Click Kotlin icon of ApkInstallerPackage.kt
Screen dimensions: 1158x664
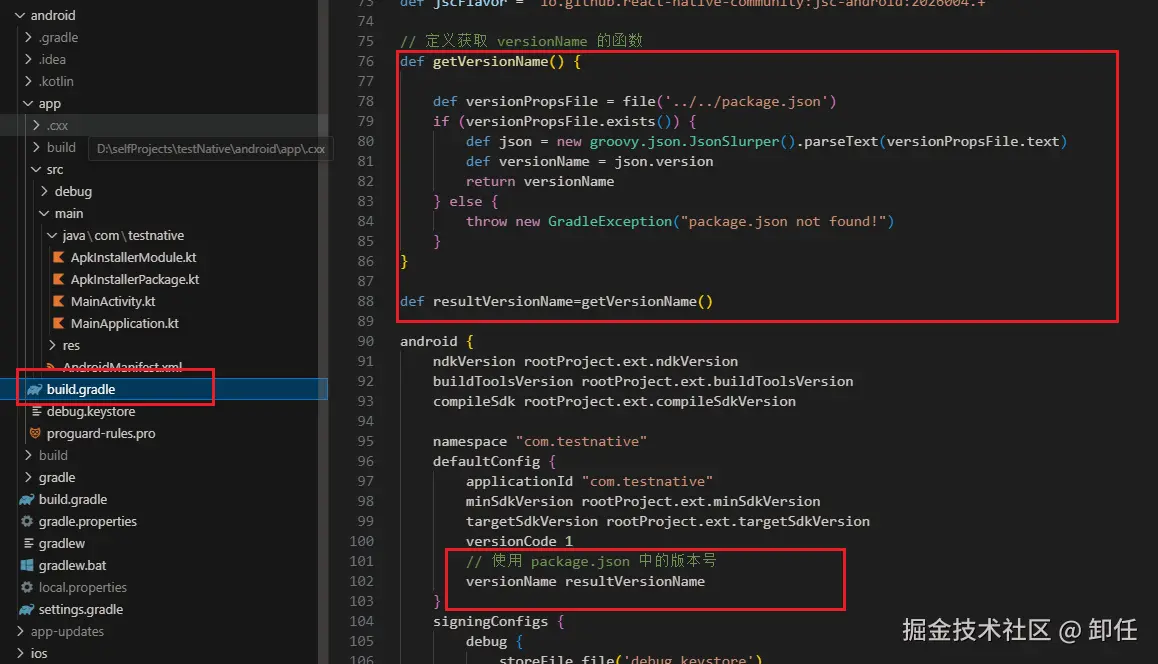click(58, 279)
